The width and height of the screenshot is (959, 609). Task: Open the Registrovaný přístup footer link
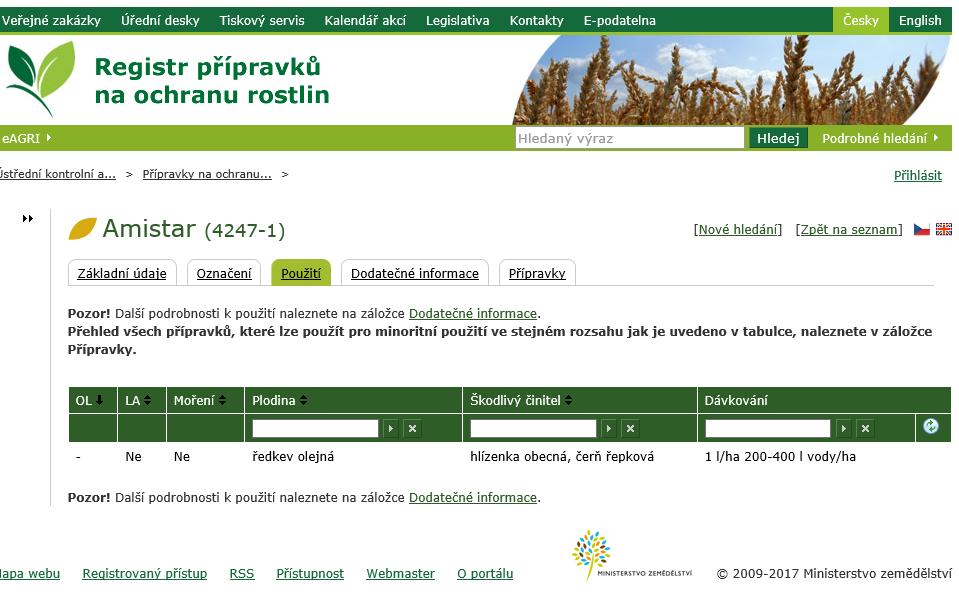(144, 574)
